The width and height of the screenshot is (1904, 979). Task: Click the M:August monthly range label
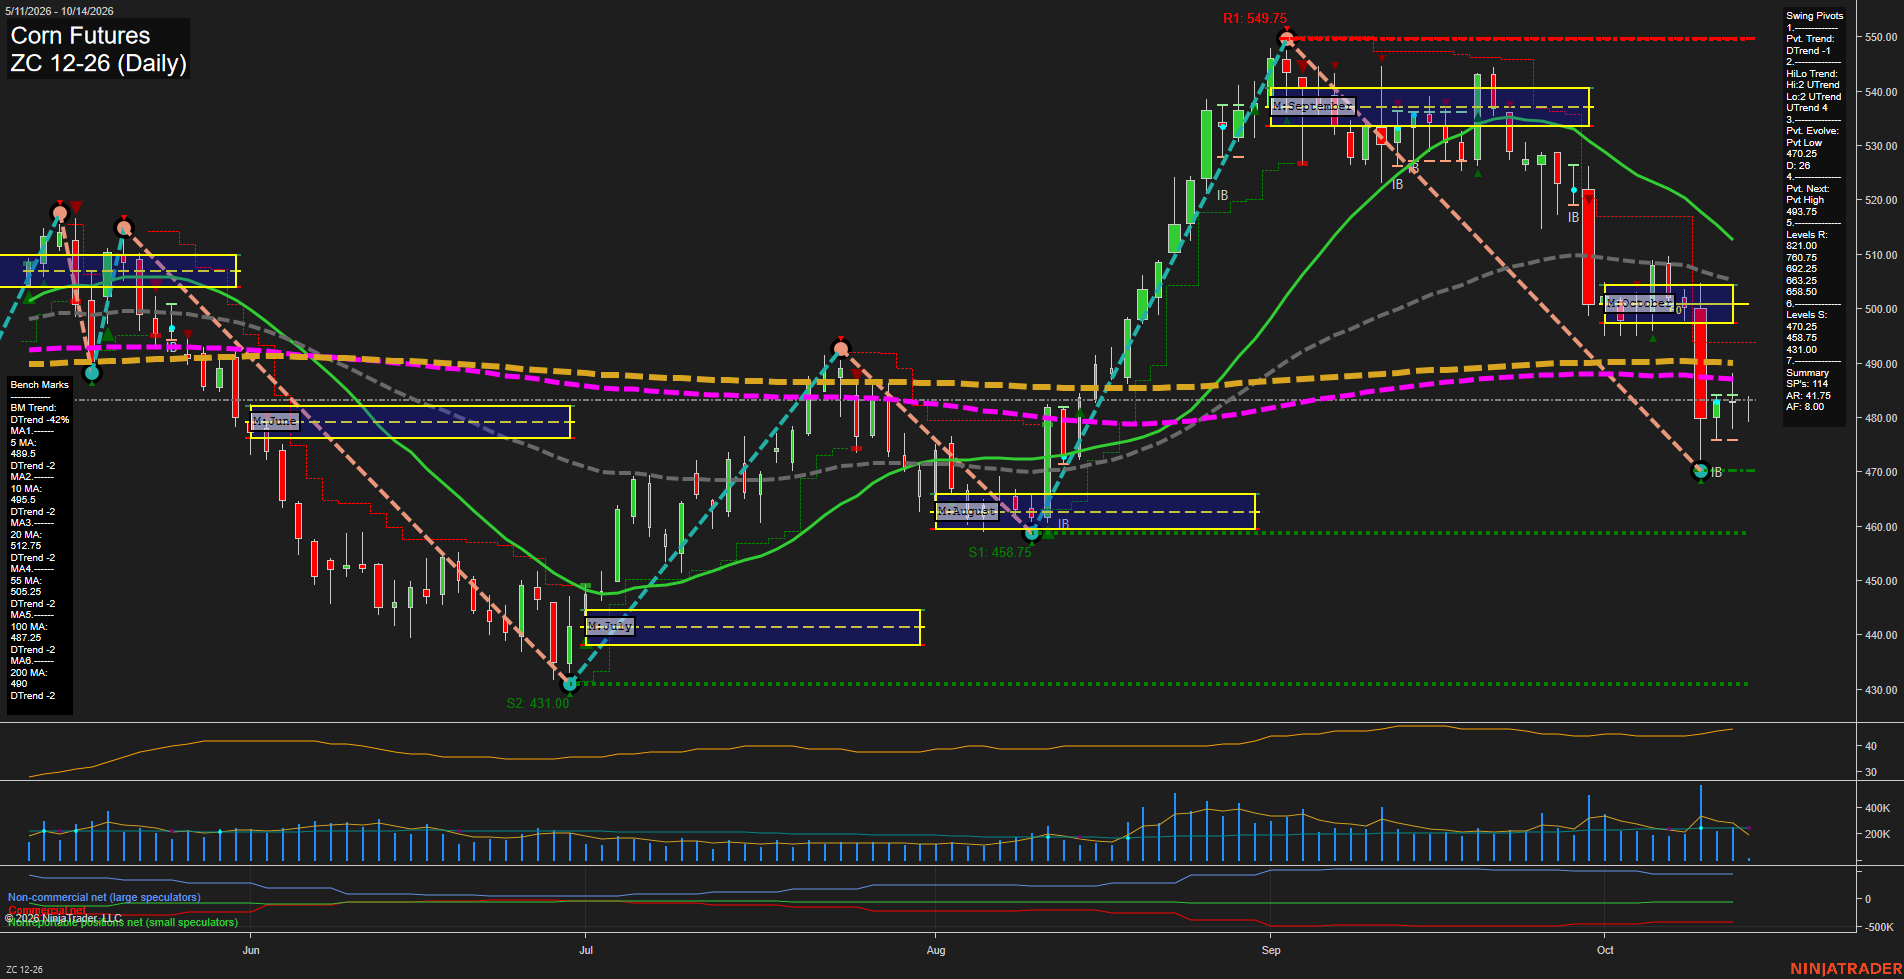point(967,511)
